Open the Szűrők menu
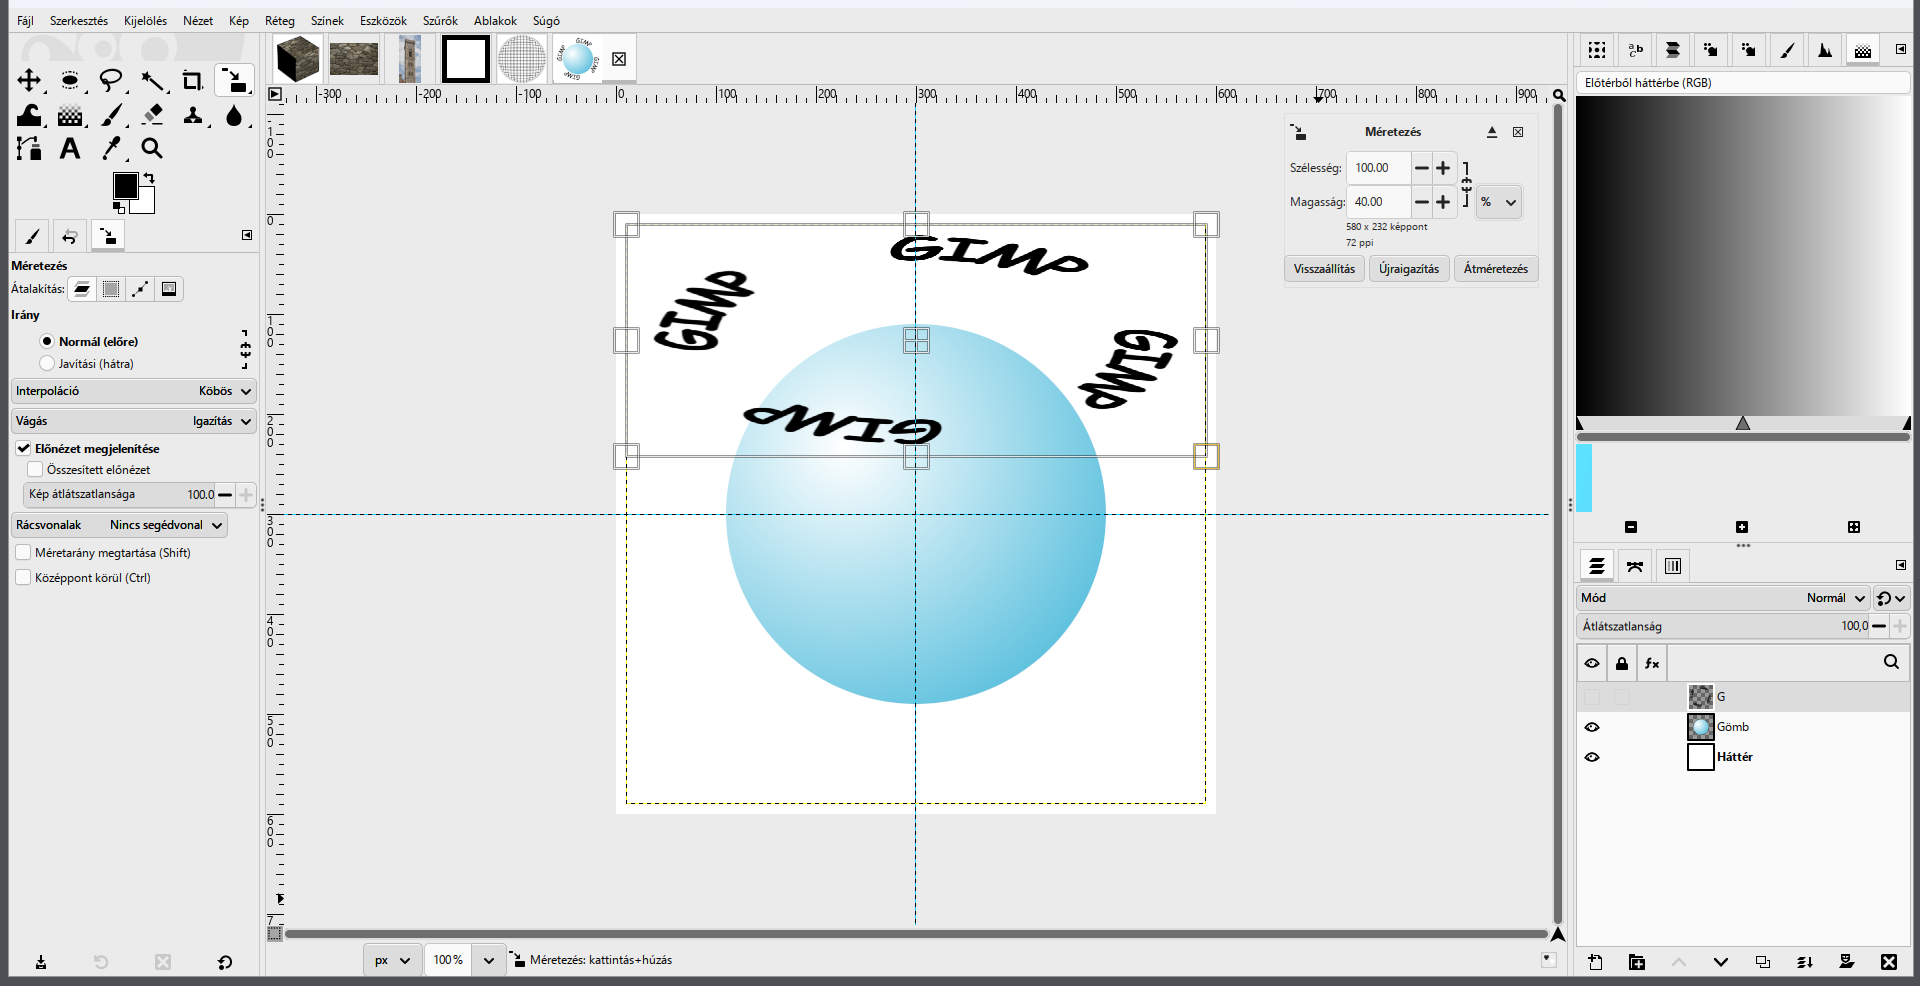This screenshot has width=1920, height=986. pyautogui.click(x=440, y=21)
